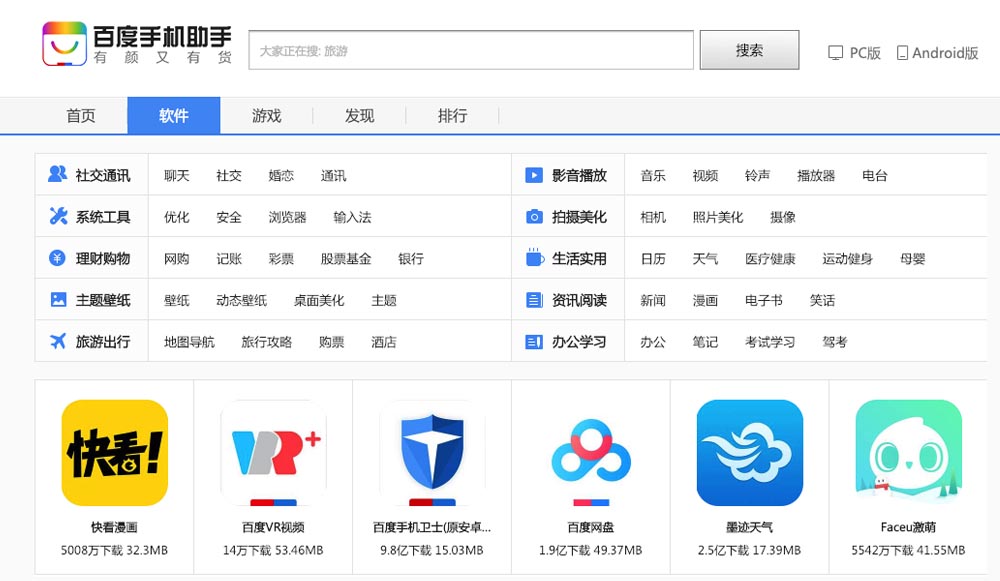Click the 办公学习 book icon
Screen dimensions: 1000x581
tap(534, 342)
